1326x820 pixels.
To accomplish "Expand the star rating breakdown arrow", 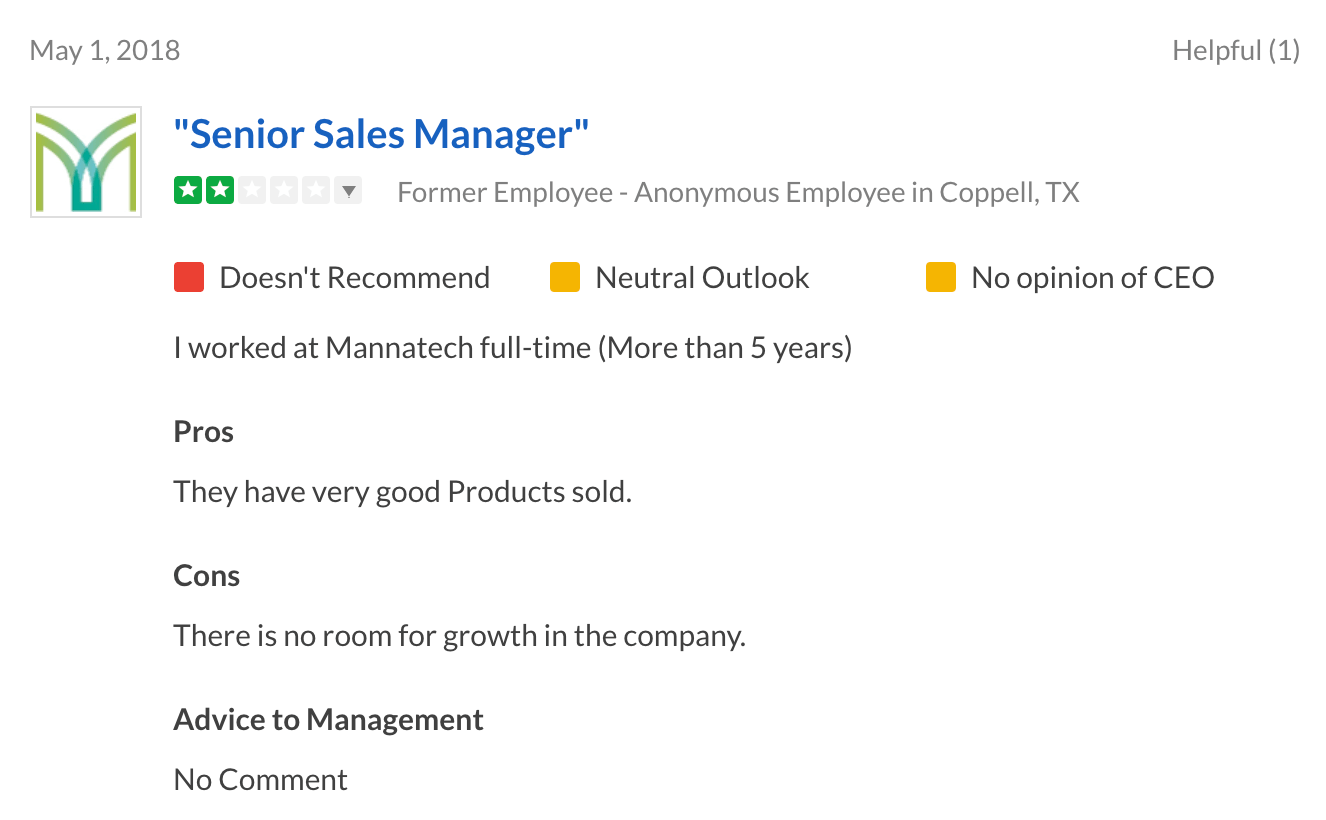I will pos(349,190).
